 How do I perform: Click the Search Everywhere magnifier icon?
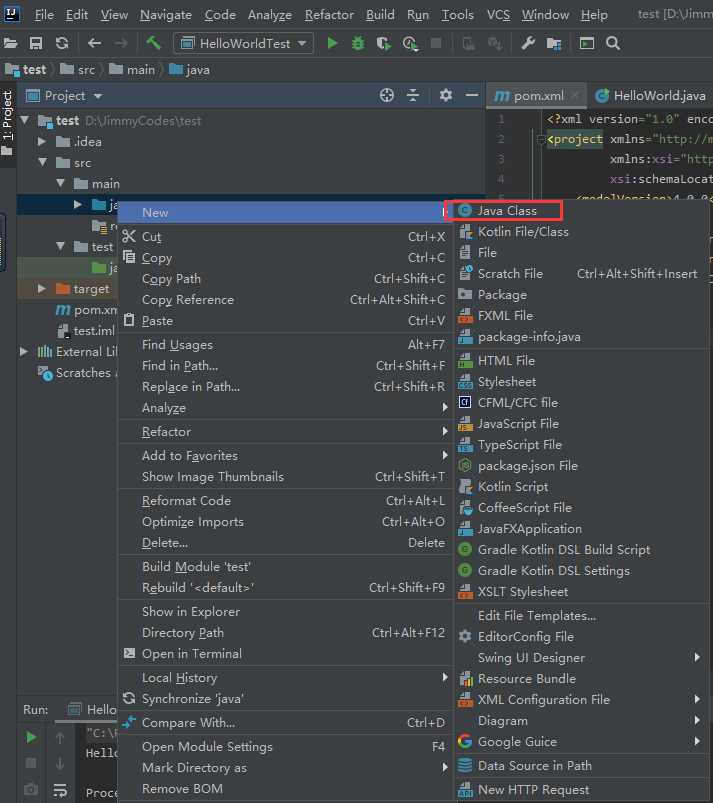click(x=613, y=44)
